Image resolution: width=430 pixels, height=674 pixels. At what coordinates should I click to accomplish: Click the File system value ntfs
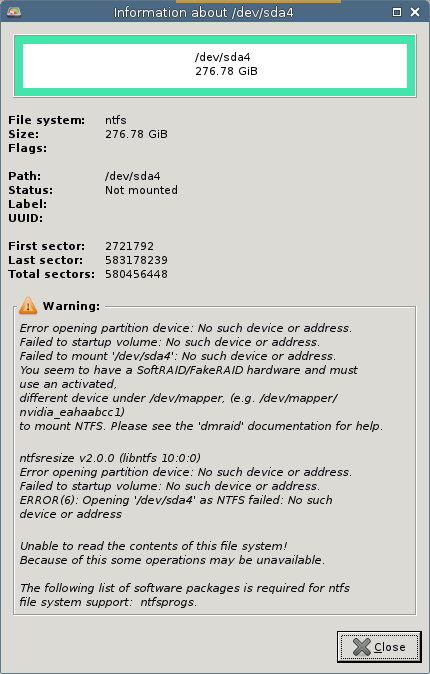(116, 120)
